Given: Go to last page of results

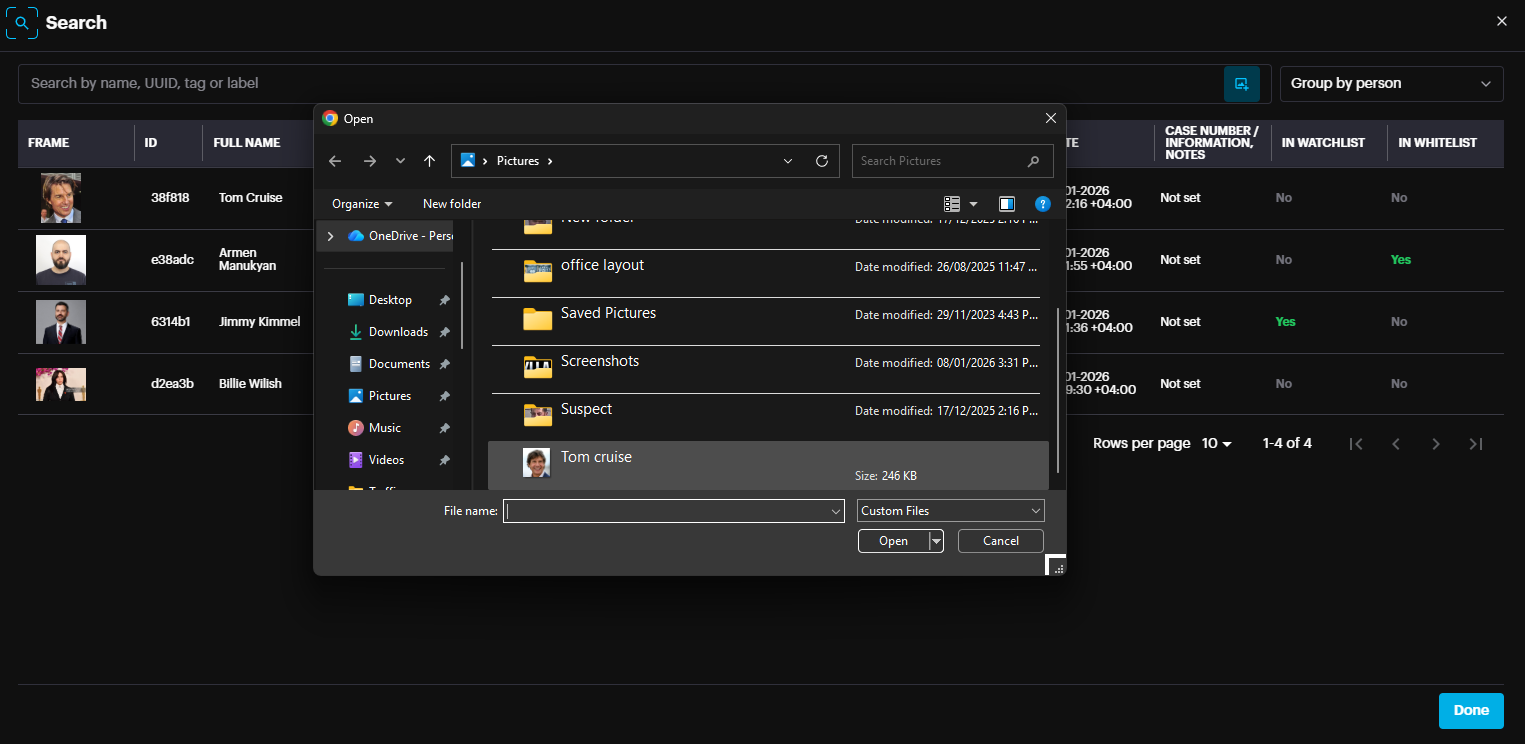Looking at the screenshot, I should click(x=1475, y=444).
